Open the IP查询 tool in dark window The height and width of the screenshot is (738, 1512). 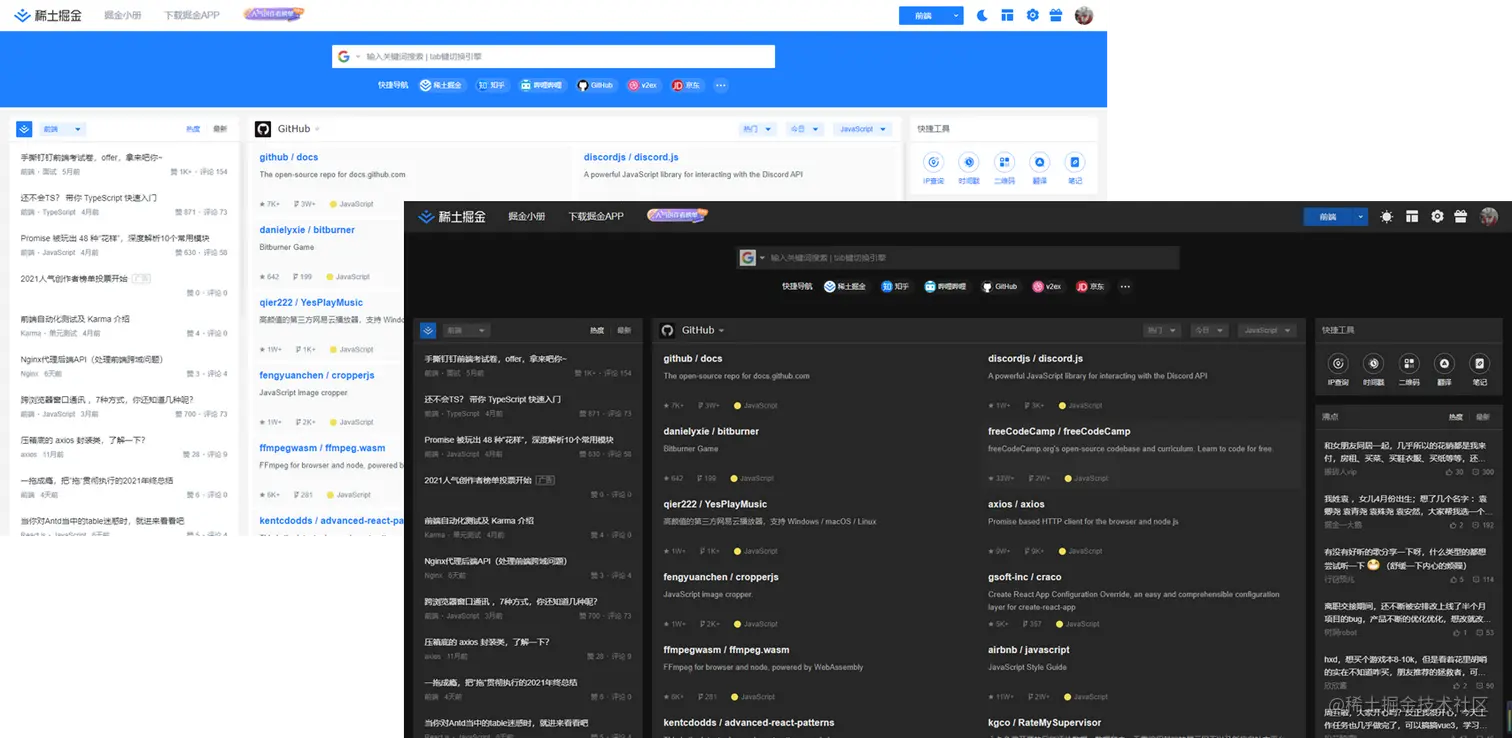(1338, 369)
